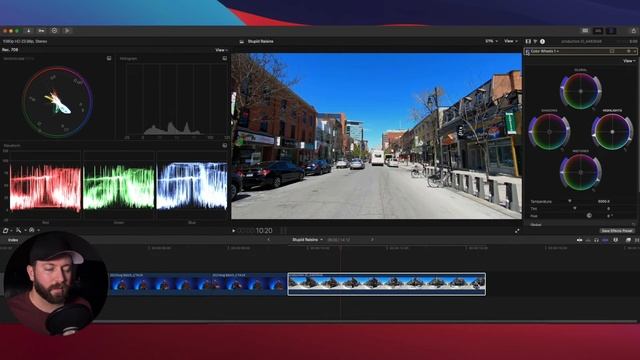Toggle the Browser panel visibility

click(x=585, y=31)
